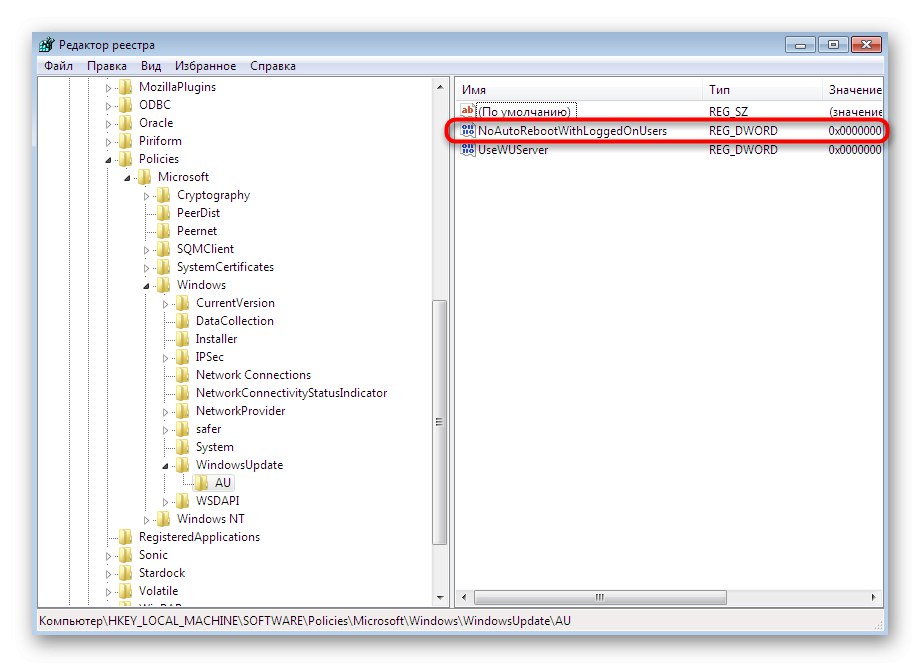This screenshot has height=667, width=920.
Task: Click the values pane scroll left arrow
Action: [464, 598]
